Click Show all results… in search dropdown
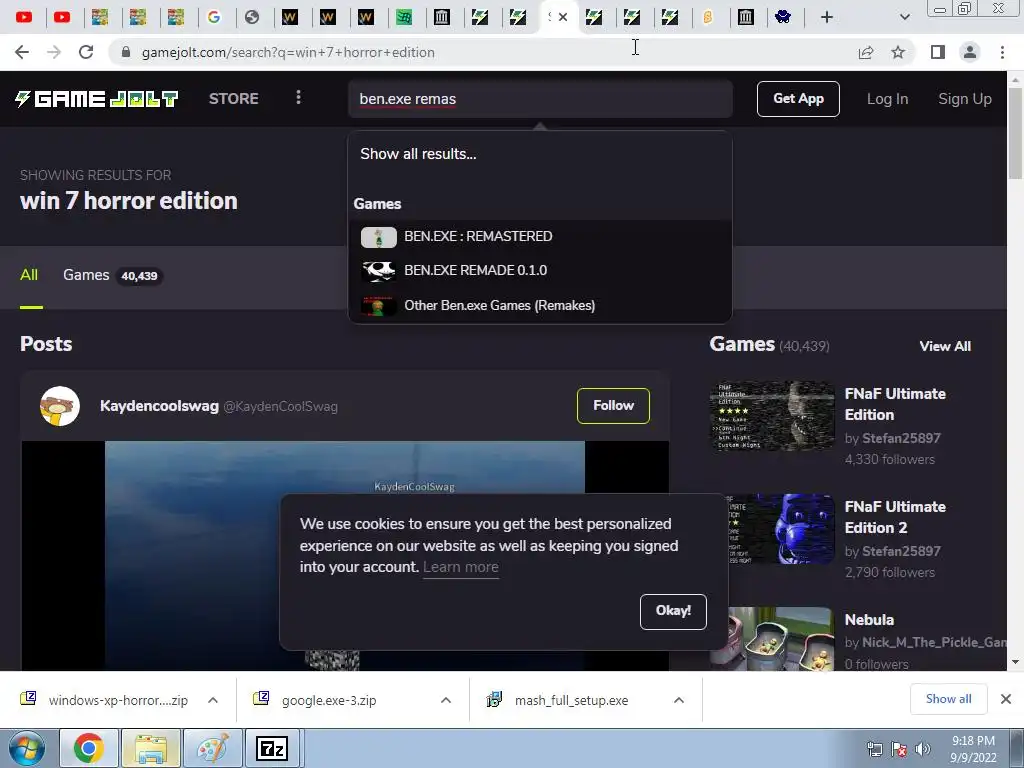 (418, 154)
